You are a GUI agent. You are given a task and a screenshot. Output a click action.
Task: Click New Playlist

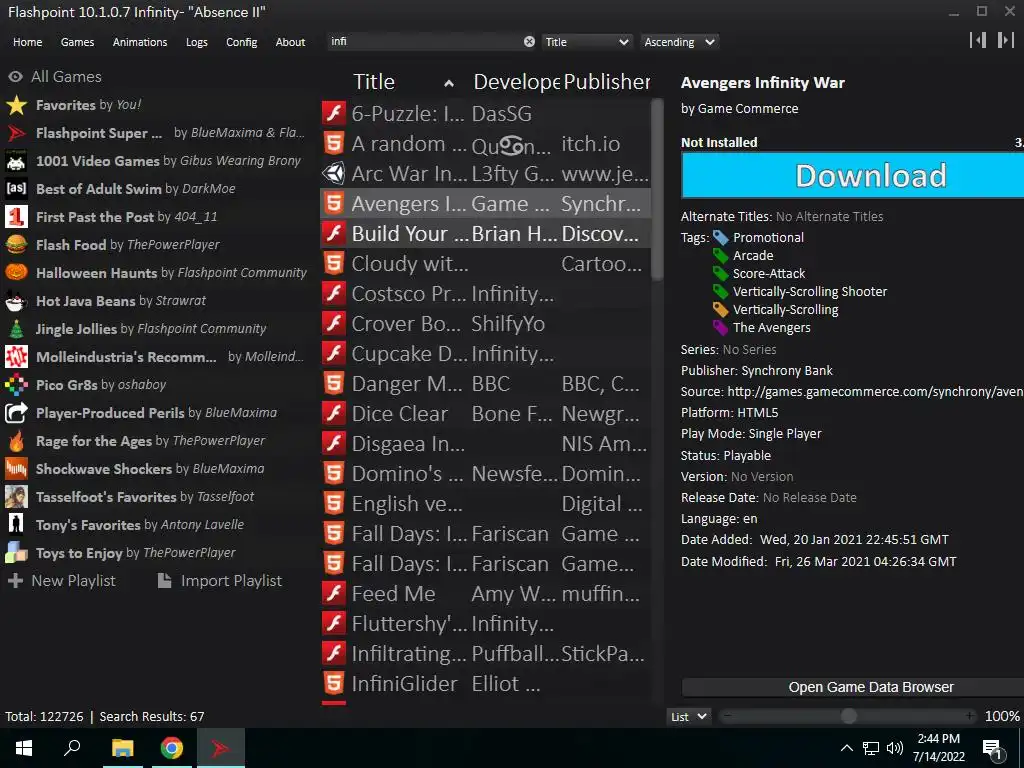[61, 581]
